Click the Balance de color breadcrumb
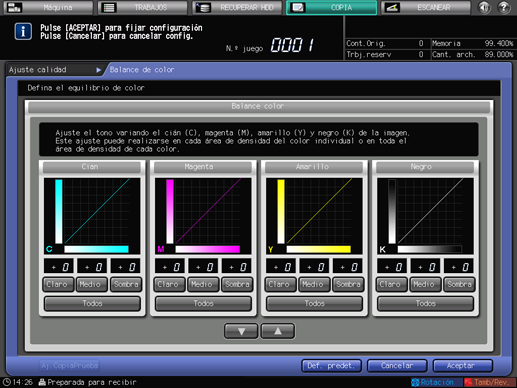The height and width of the screenshot is (388, 517). [142, 70]
